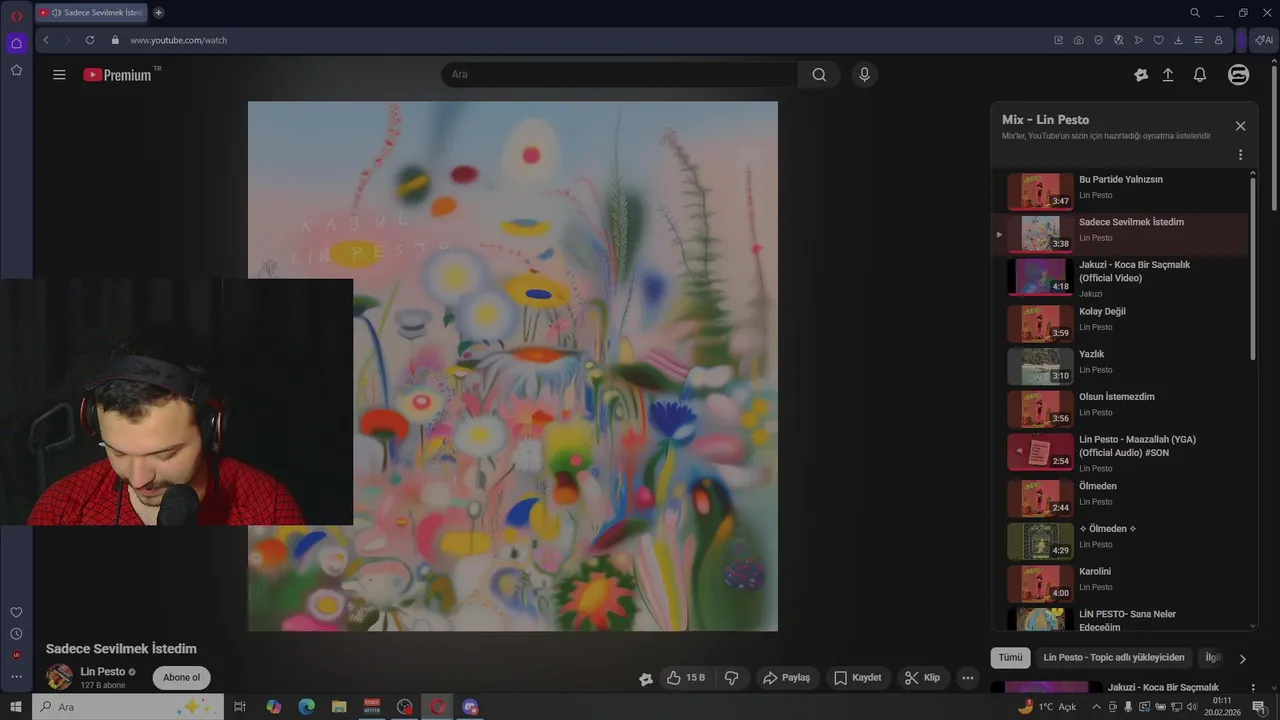The image size is (1280, 720).
Task: Play Olsun İstemezdim from the mix
Action: pyautogui.click(x=1120, y=408)
